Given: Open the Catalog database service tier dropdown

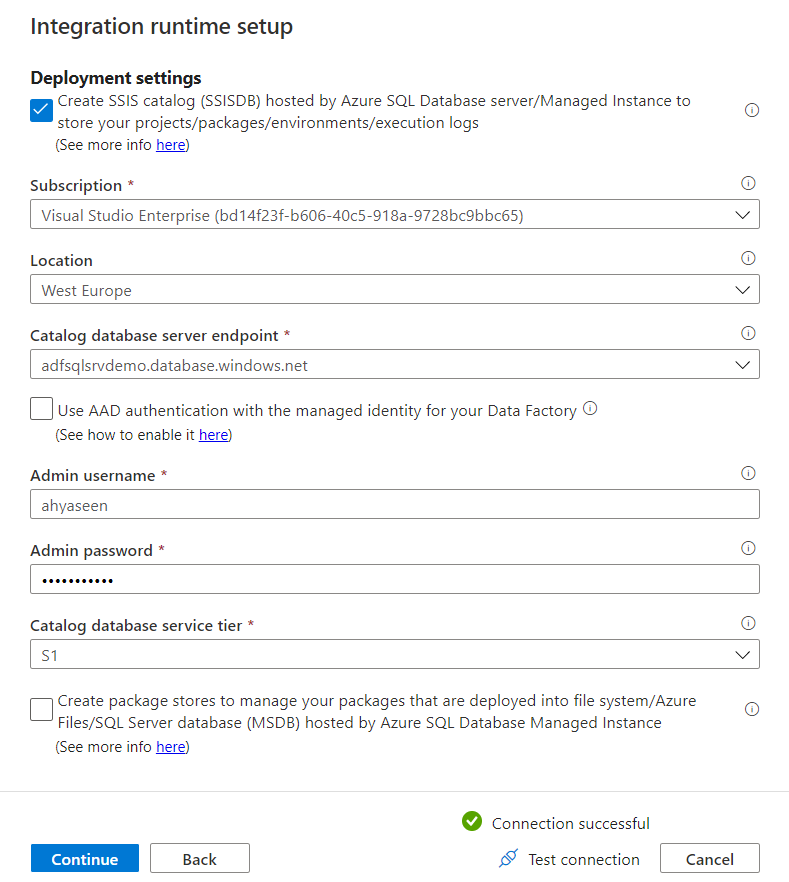Looking at the screenshot, I should tap(743, 654).
